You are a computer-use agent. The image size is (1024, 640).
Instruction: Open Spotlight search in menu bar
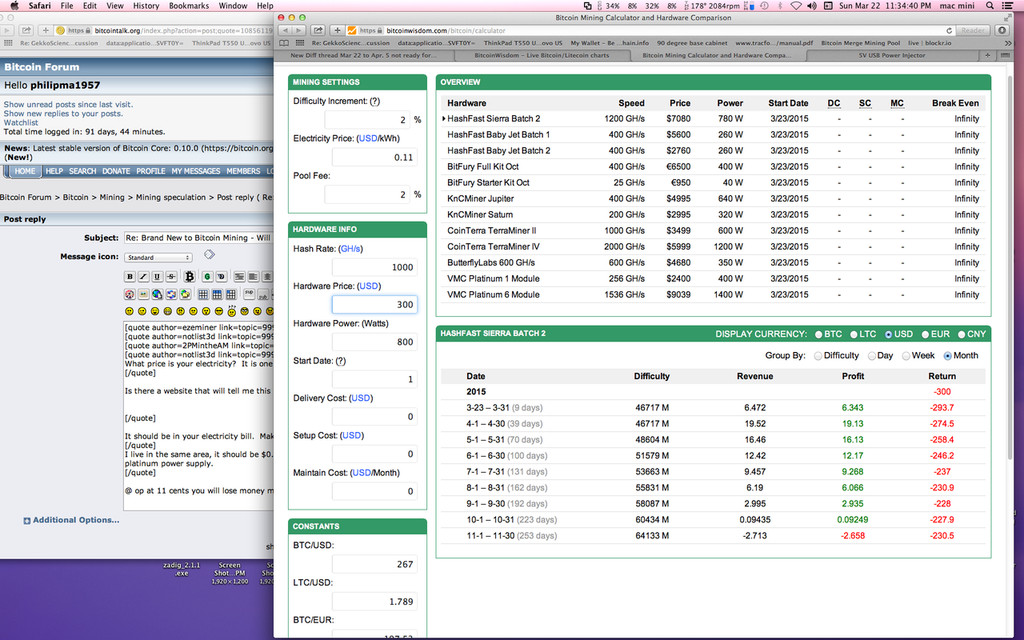(x=990, y=6)
